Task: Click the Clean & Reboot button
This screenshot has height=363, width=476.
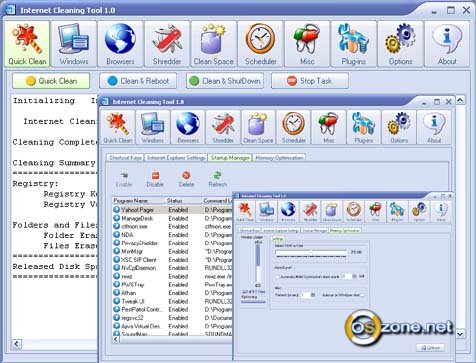Action: pyautogui.click(x=138, y=81)
